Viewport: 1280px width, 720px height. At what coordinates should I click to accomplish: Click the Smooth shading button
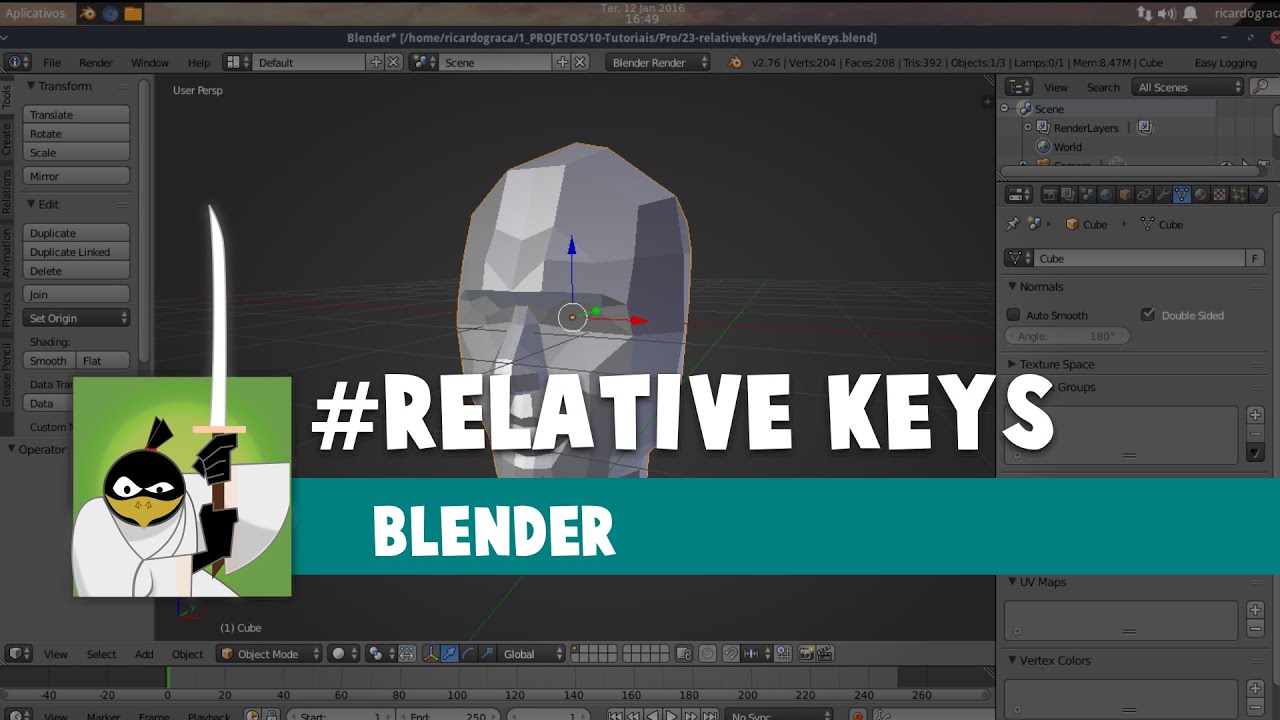point(49,361)
